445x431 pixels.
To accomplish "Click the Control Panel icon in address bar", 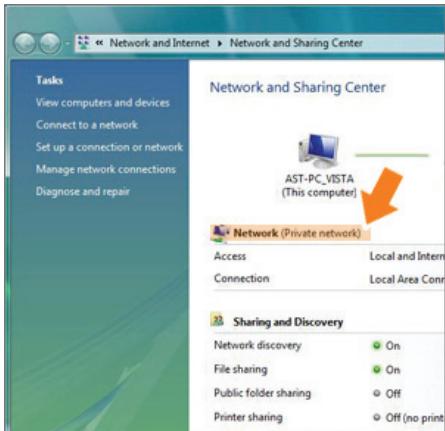I will tap(83, 43).
